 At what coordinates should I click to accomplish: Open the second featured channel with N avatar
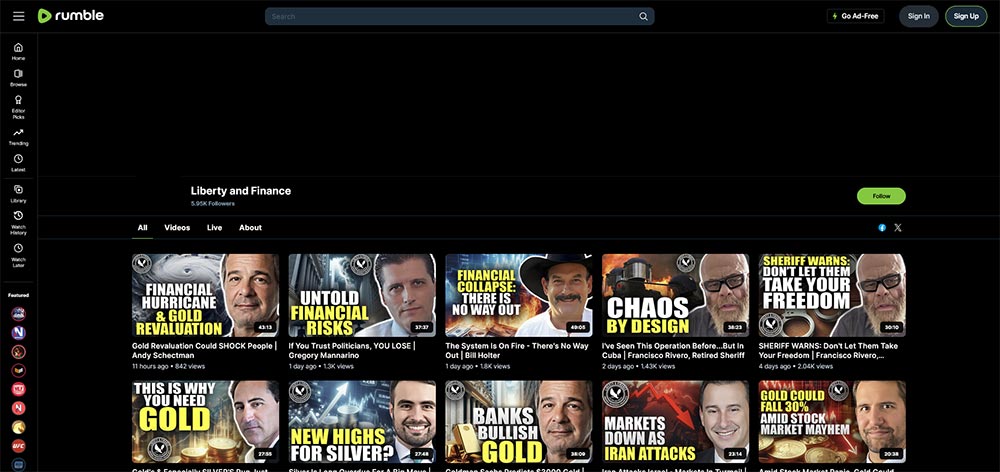pyautogui.click(x=18, y=332)
